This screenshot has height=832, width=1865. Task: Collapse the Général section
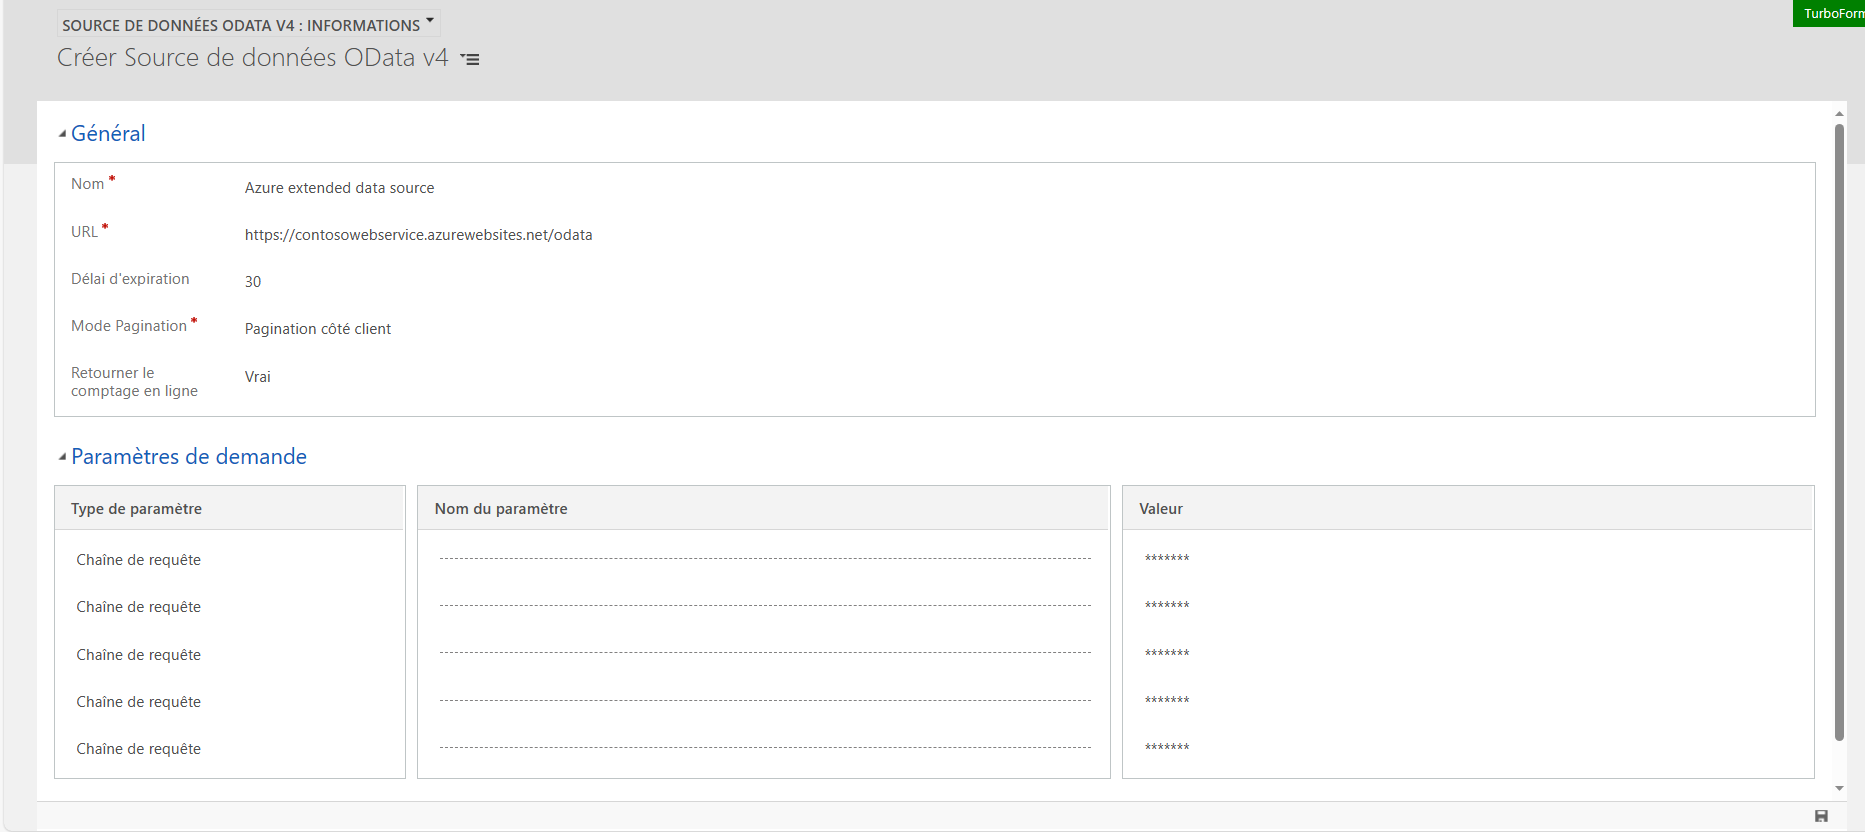click(x=62, y=134)
